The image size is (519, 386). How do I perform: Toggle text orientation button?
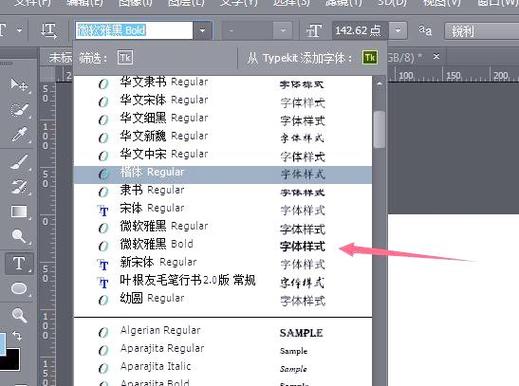click(49, 31)
